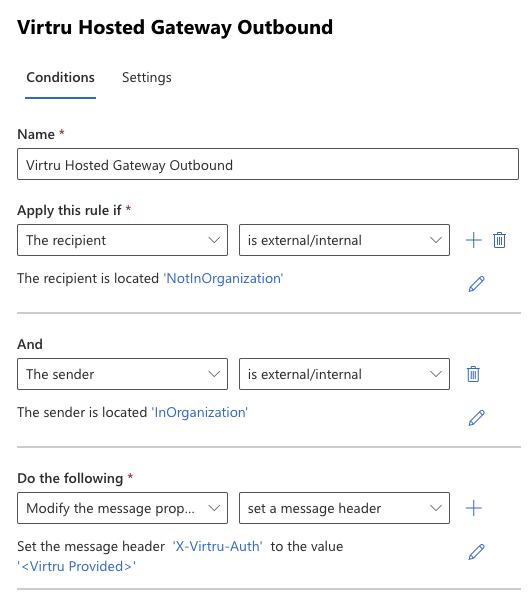This screenshot has width=531, height=592.
Task: Add a condition with the recipient plus icon
Action: (x=473, y=240)
